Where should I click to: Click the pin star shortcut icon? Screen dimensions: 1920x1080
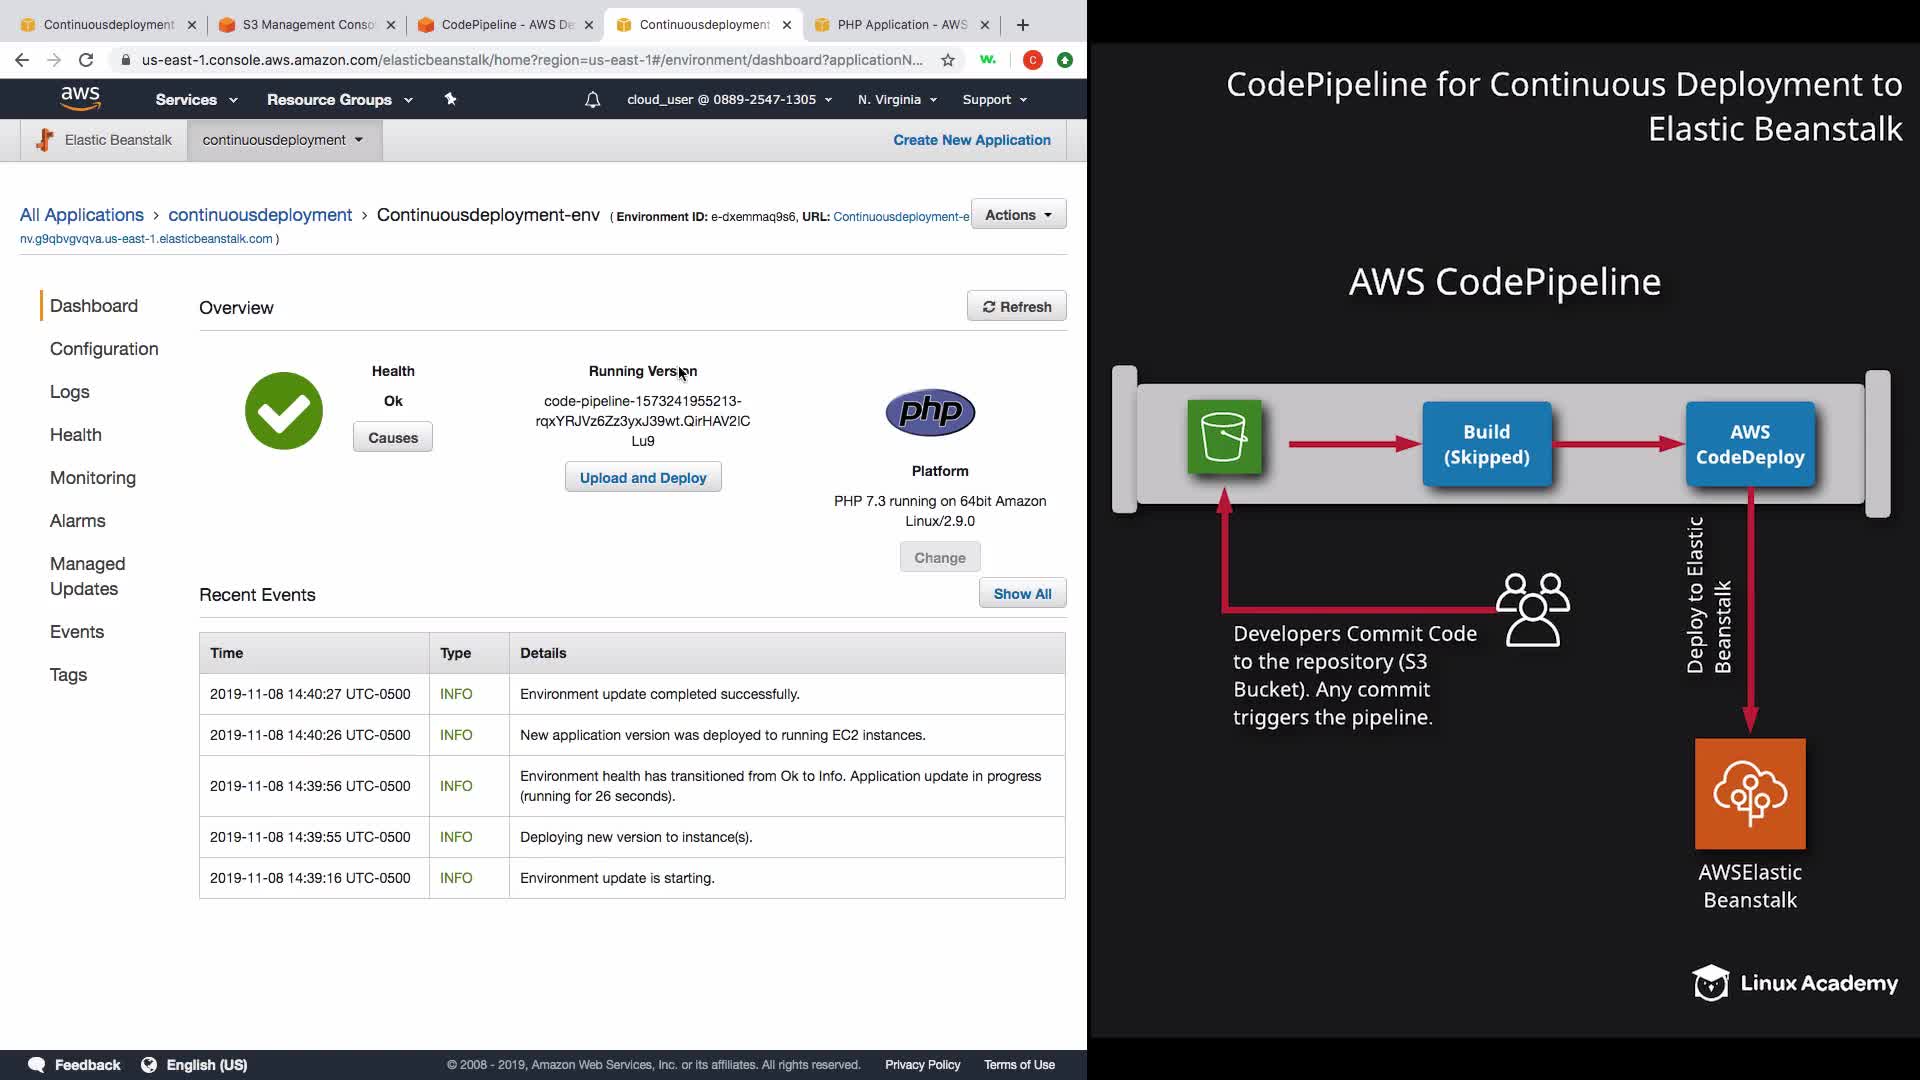[450, 99]
